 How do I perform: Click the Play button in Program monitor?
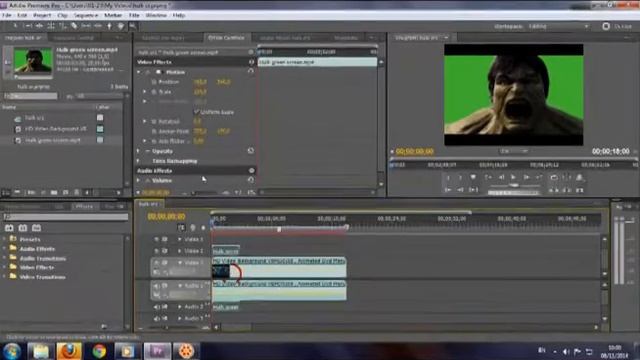[x=513, y=177]
